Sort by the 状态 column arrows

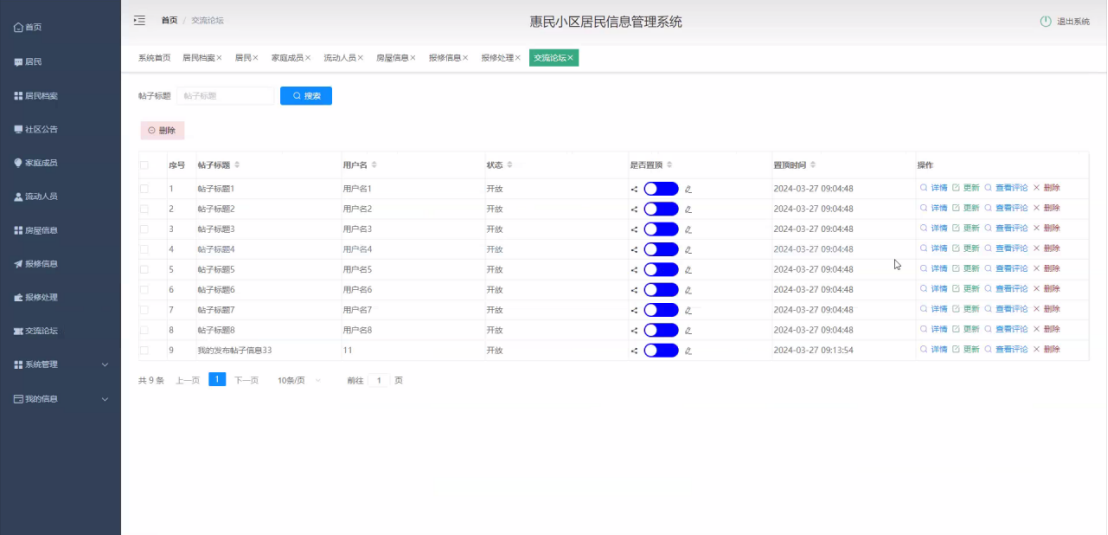click(x=509, y=165)
